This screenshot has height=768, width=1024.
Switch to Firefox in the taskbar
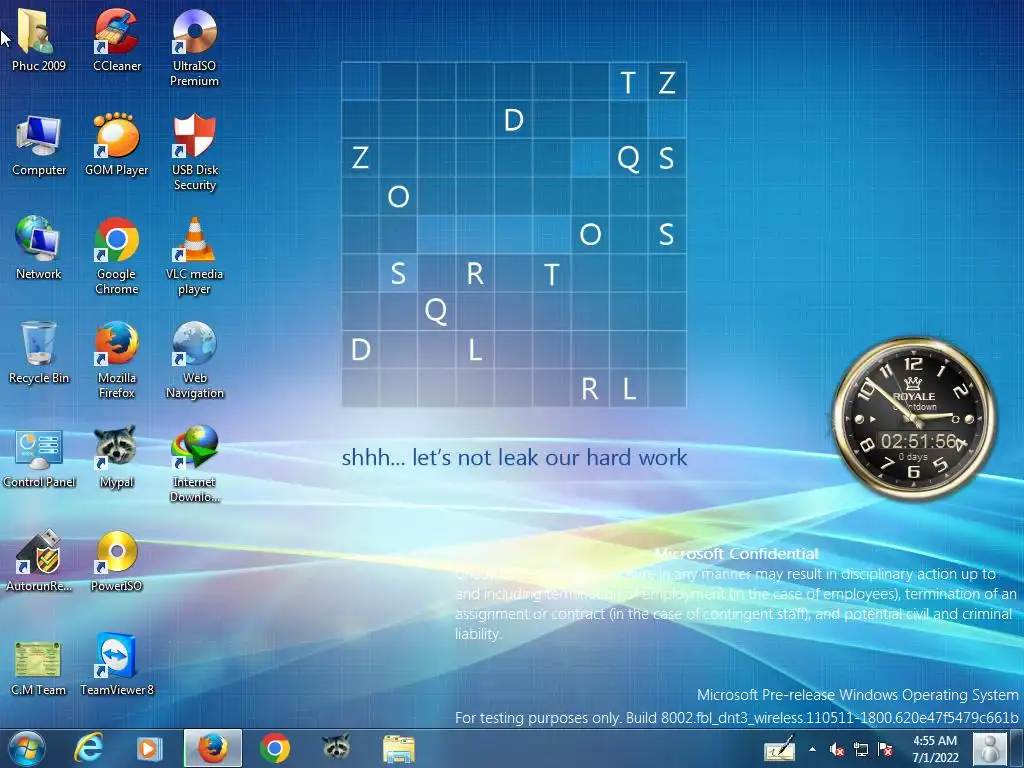(x=213, y=748)
